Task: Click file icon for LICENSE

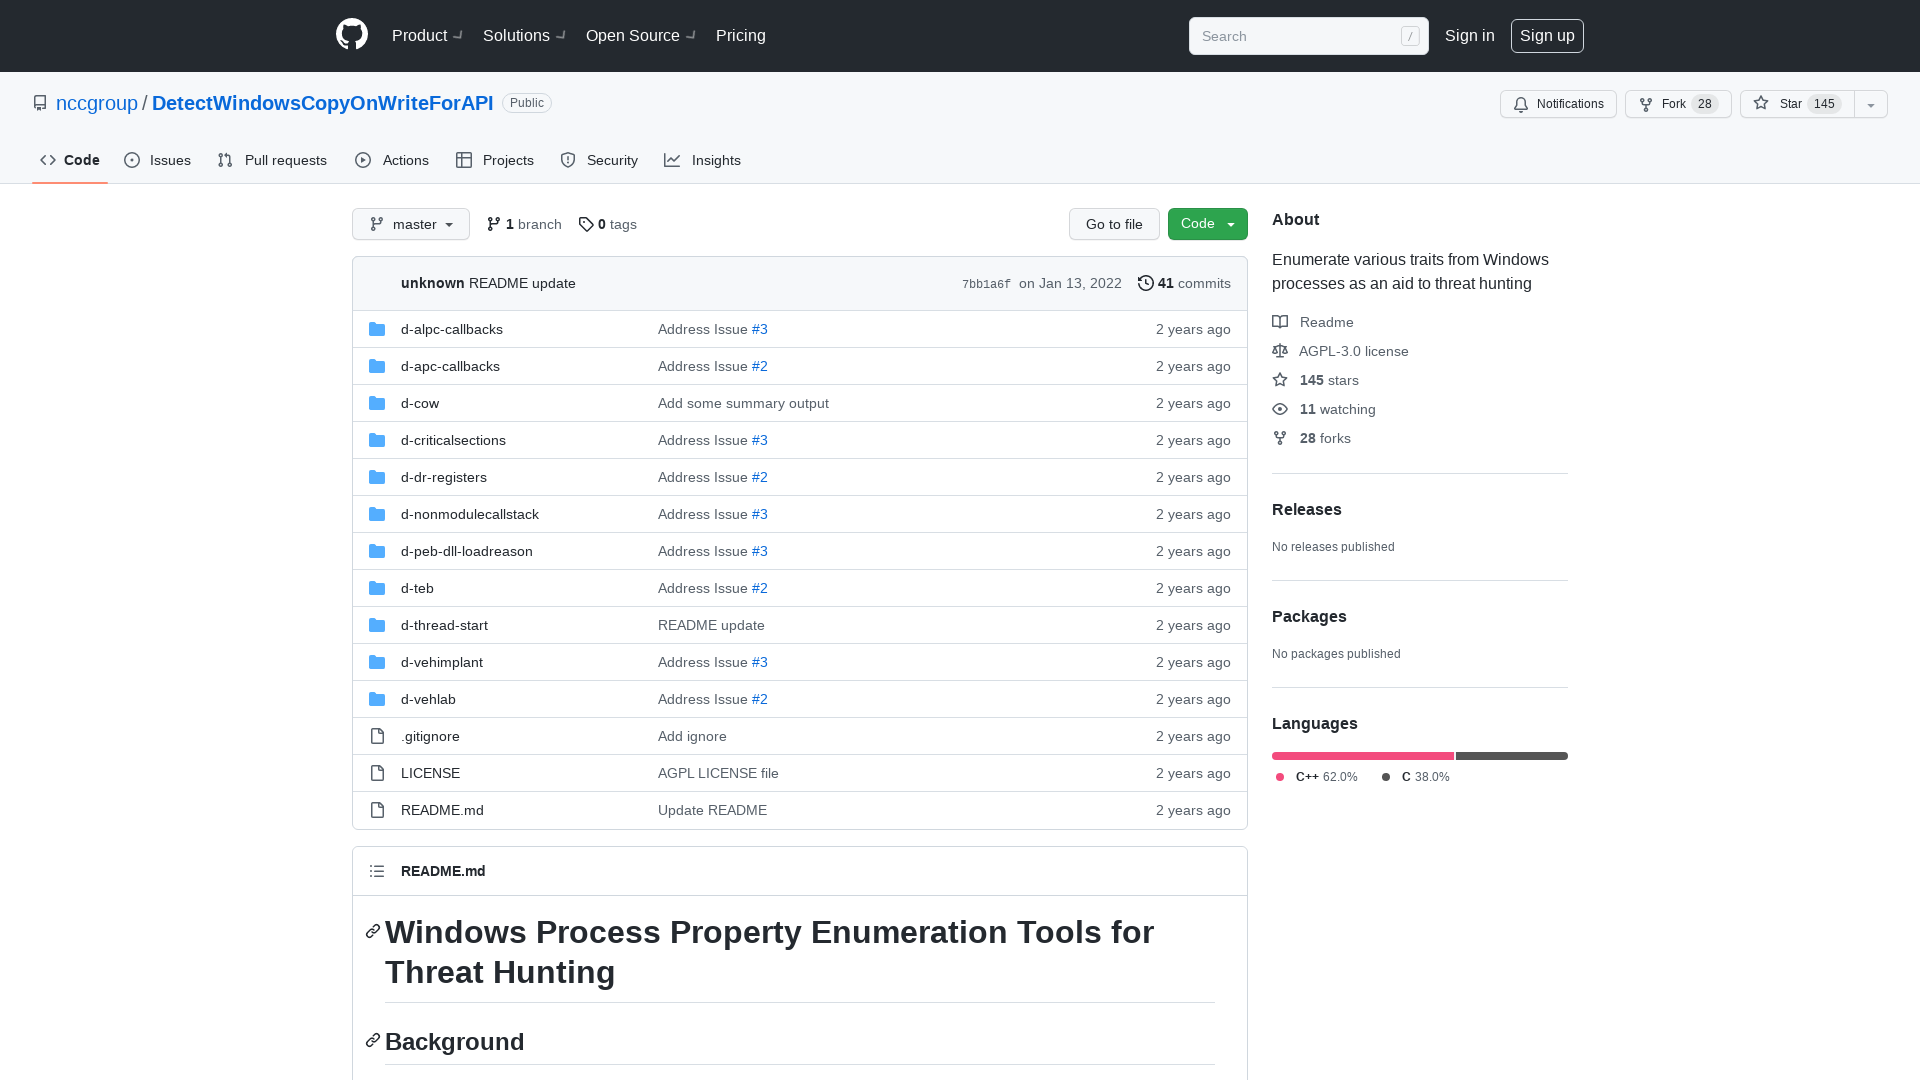Action: (x=377, y=773)
